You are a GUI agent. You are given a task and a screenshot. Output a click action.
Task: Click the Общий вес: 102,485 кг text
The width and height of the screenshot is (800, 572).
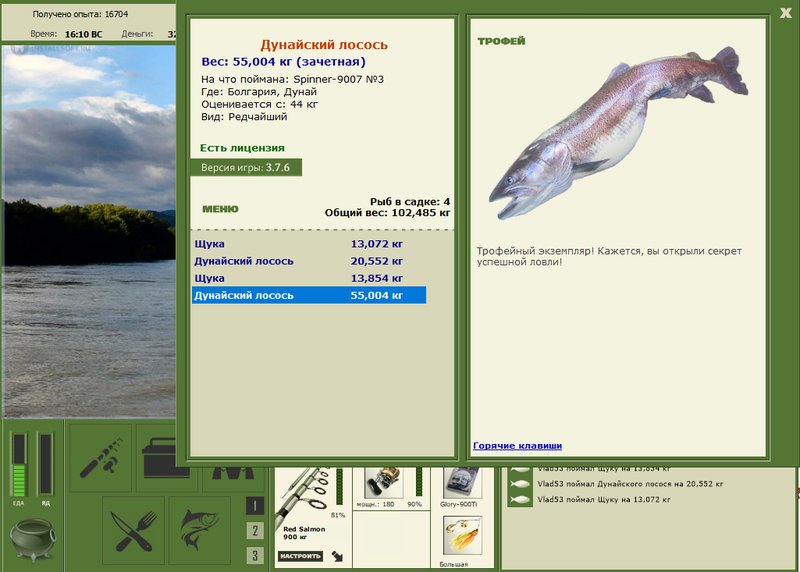click(387, 213)
